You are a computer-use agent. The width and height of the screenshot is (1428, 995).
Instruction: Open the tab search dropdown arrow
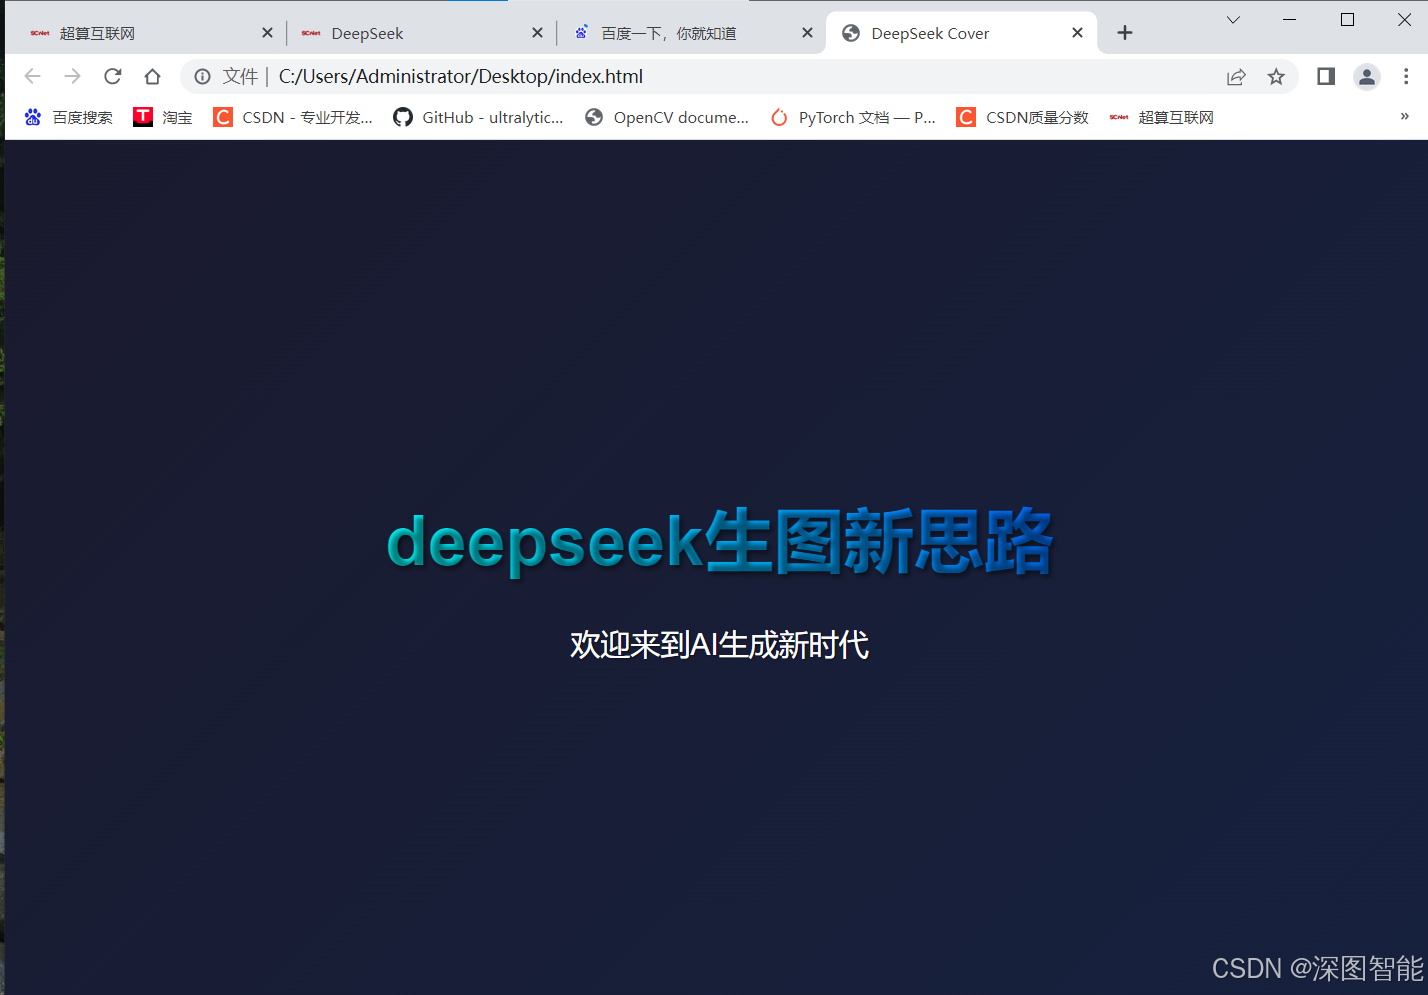pos(1233,20)
